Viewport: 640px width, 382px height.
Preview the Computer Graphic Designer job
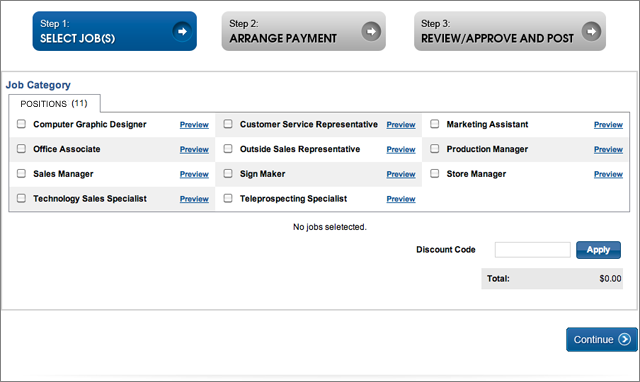point(194,125)
